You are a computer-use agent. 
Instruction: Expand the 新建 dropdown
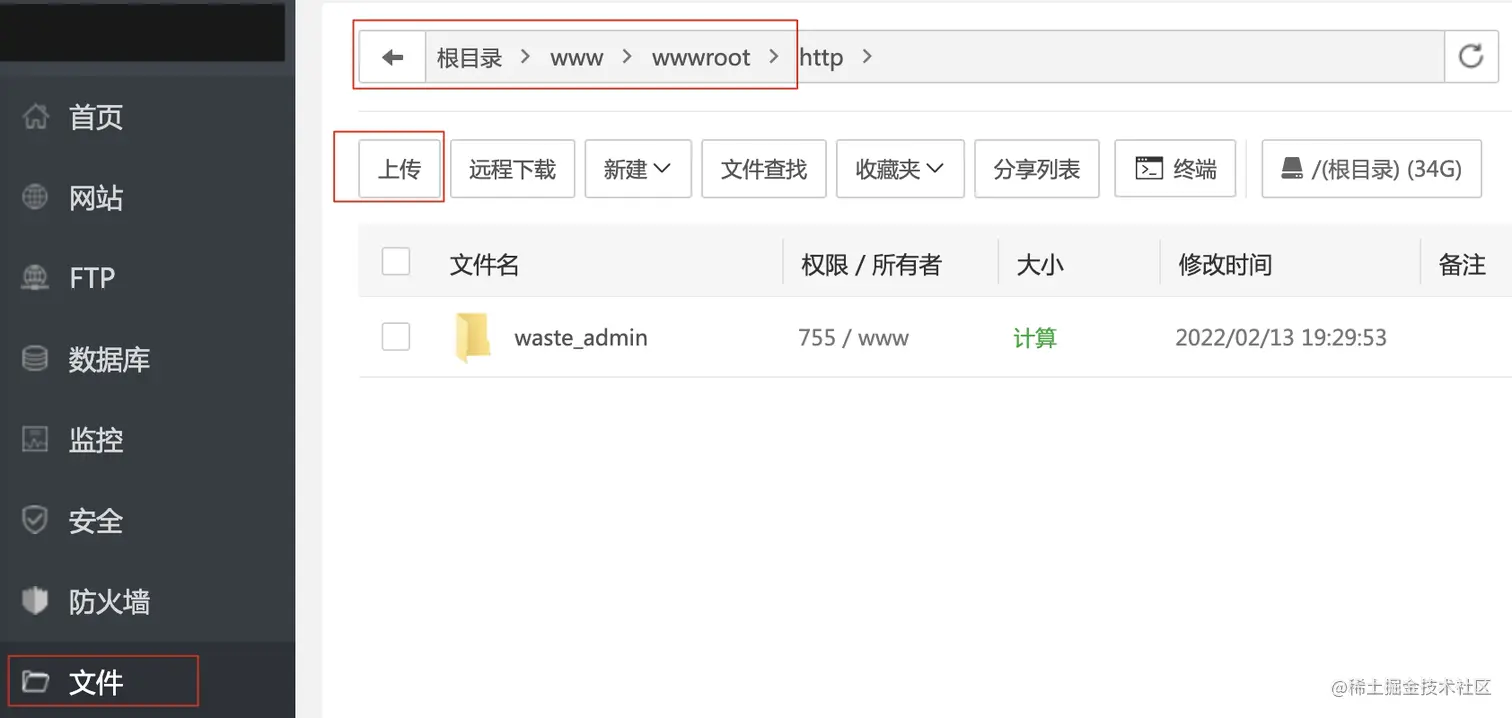coord(638,169)
